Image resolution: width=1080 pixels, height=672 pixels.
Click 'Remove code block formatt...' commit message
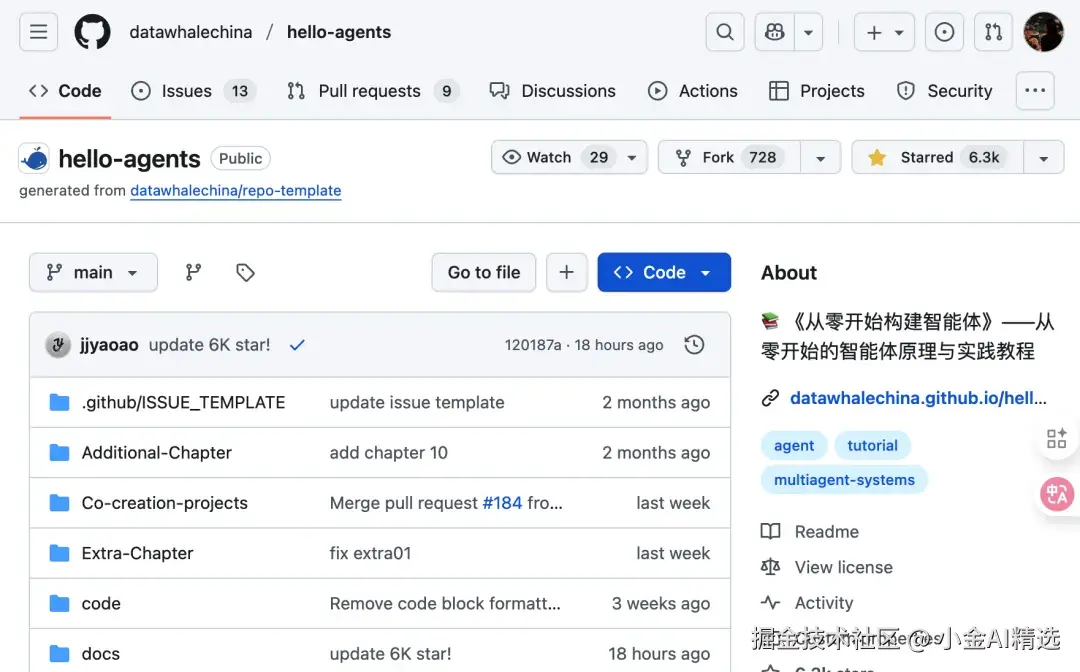point(445,603)
